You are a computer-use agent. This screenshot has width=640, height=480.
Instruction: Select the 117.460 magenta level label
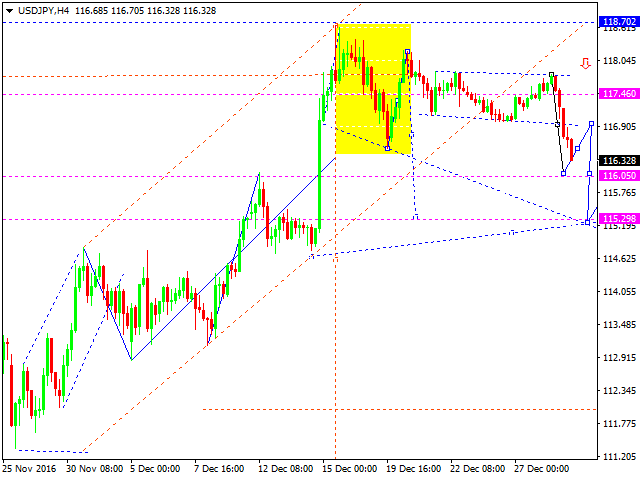tap(619, 94)
